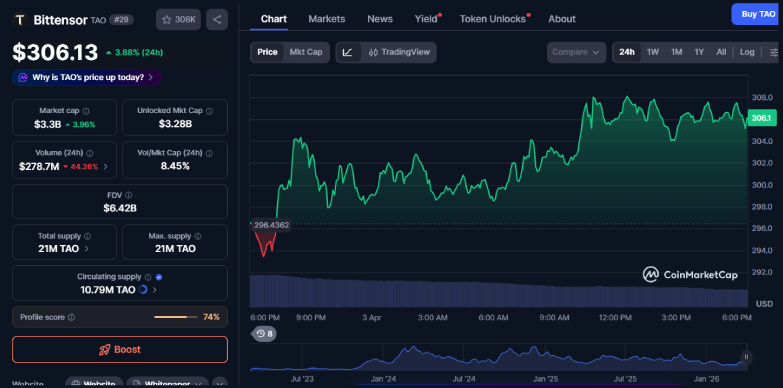Click the AI icon in TAO price question
This screenshot has height=388, width=783.
(x=22, y=77)
